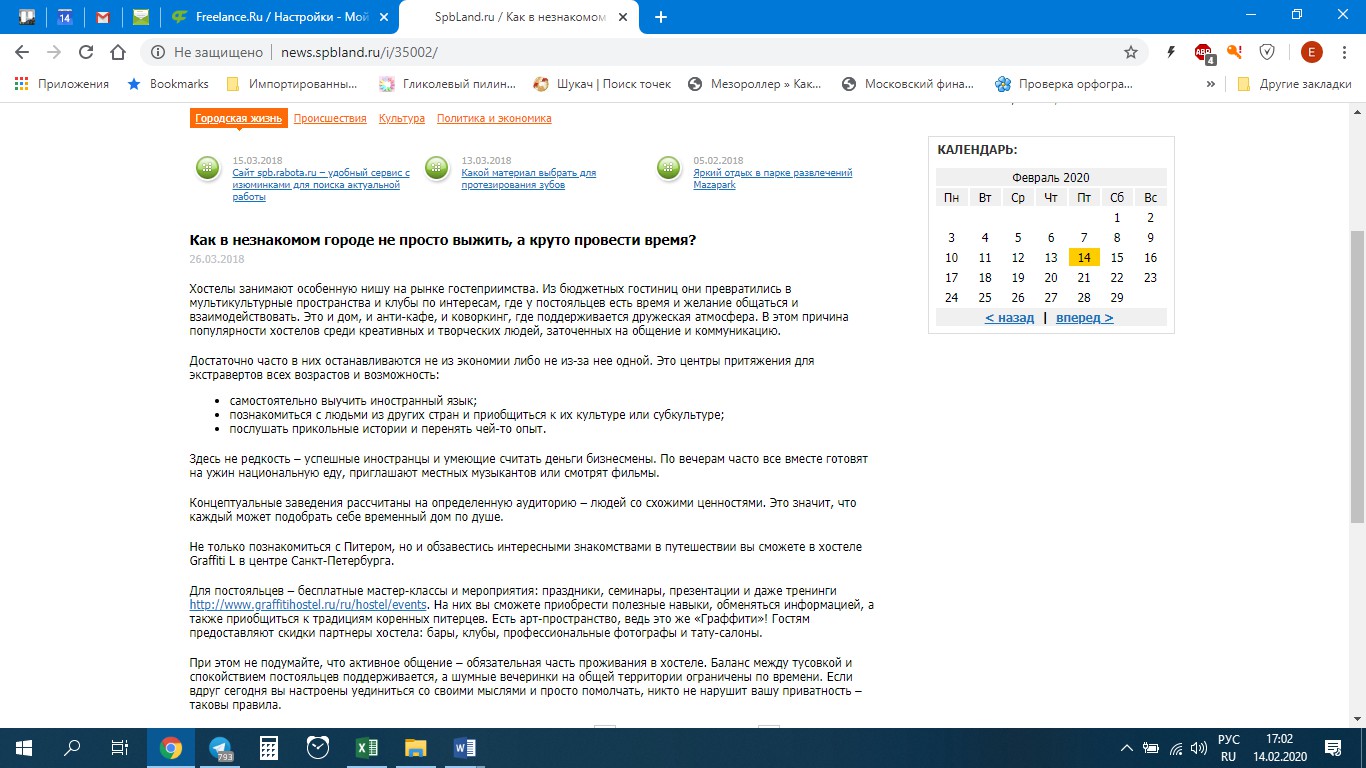The image size is (1366, 768).
Task: Open the Другие закладки folder
Action: point(1294,84)
